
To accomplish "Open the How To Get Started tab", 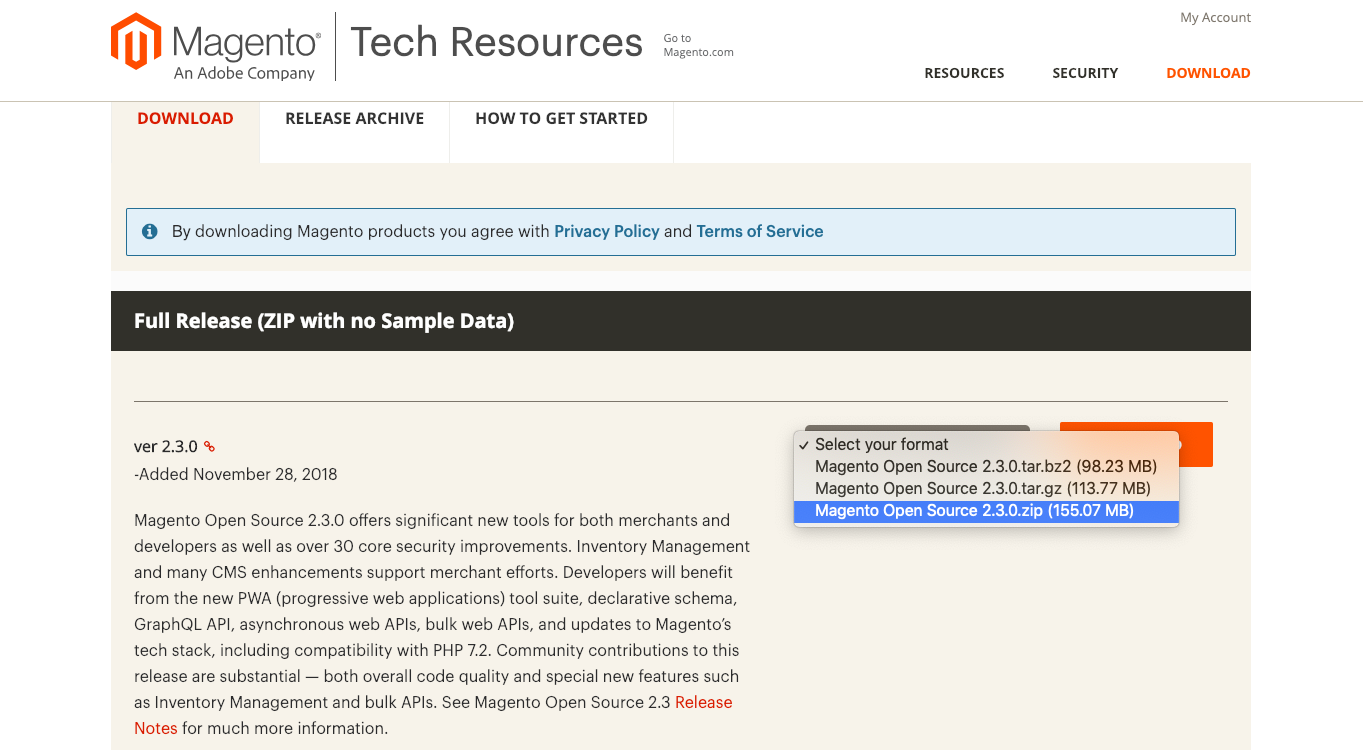I will coord(561,119).
